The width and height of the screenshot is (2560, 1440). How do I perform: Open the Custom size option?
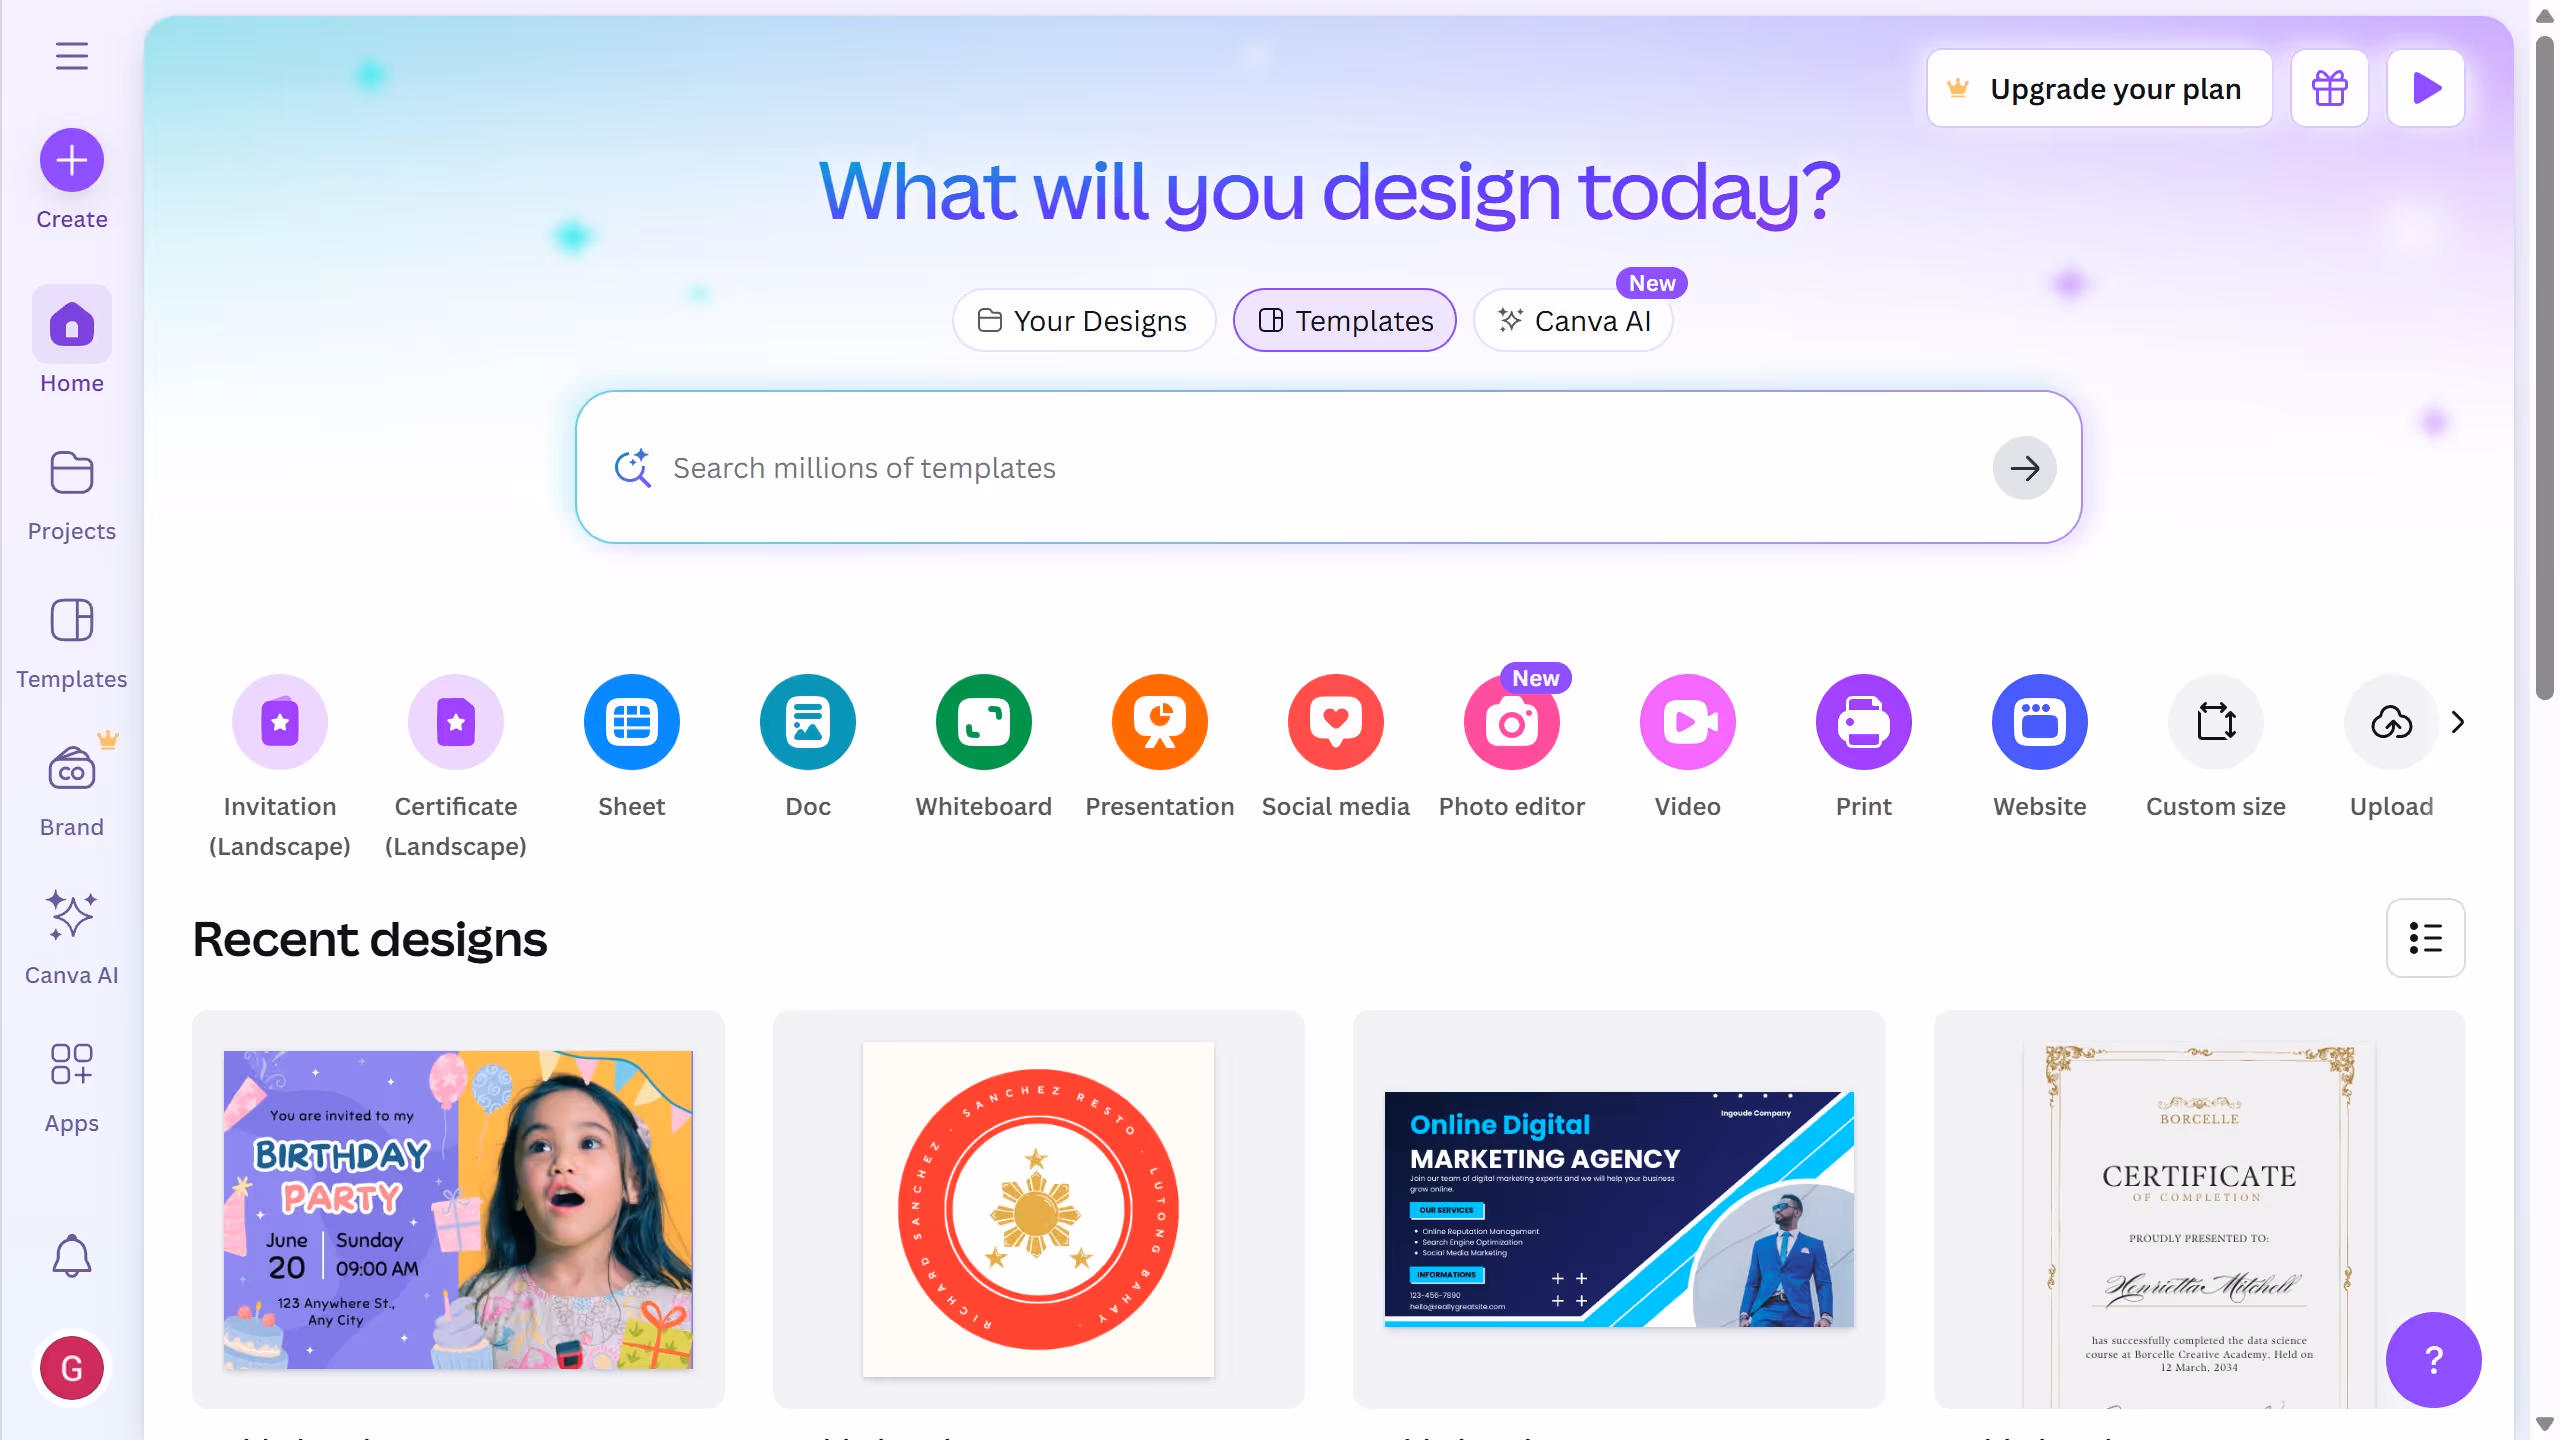(2216, 722)
